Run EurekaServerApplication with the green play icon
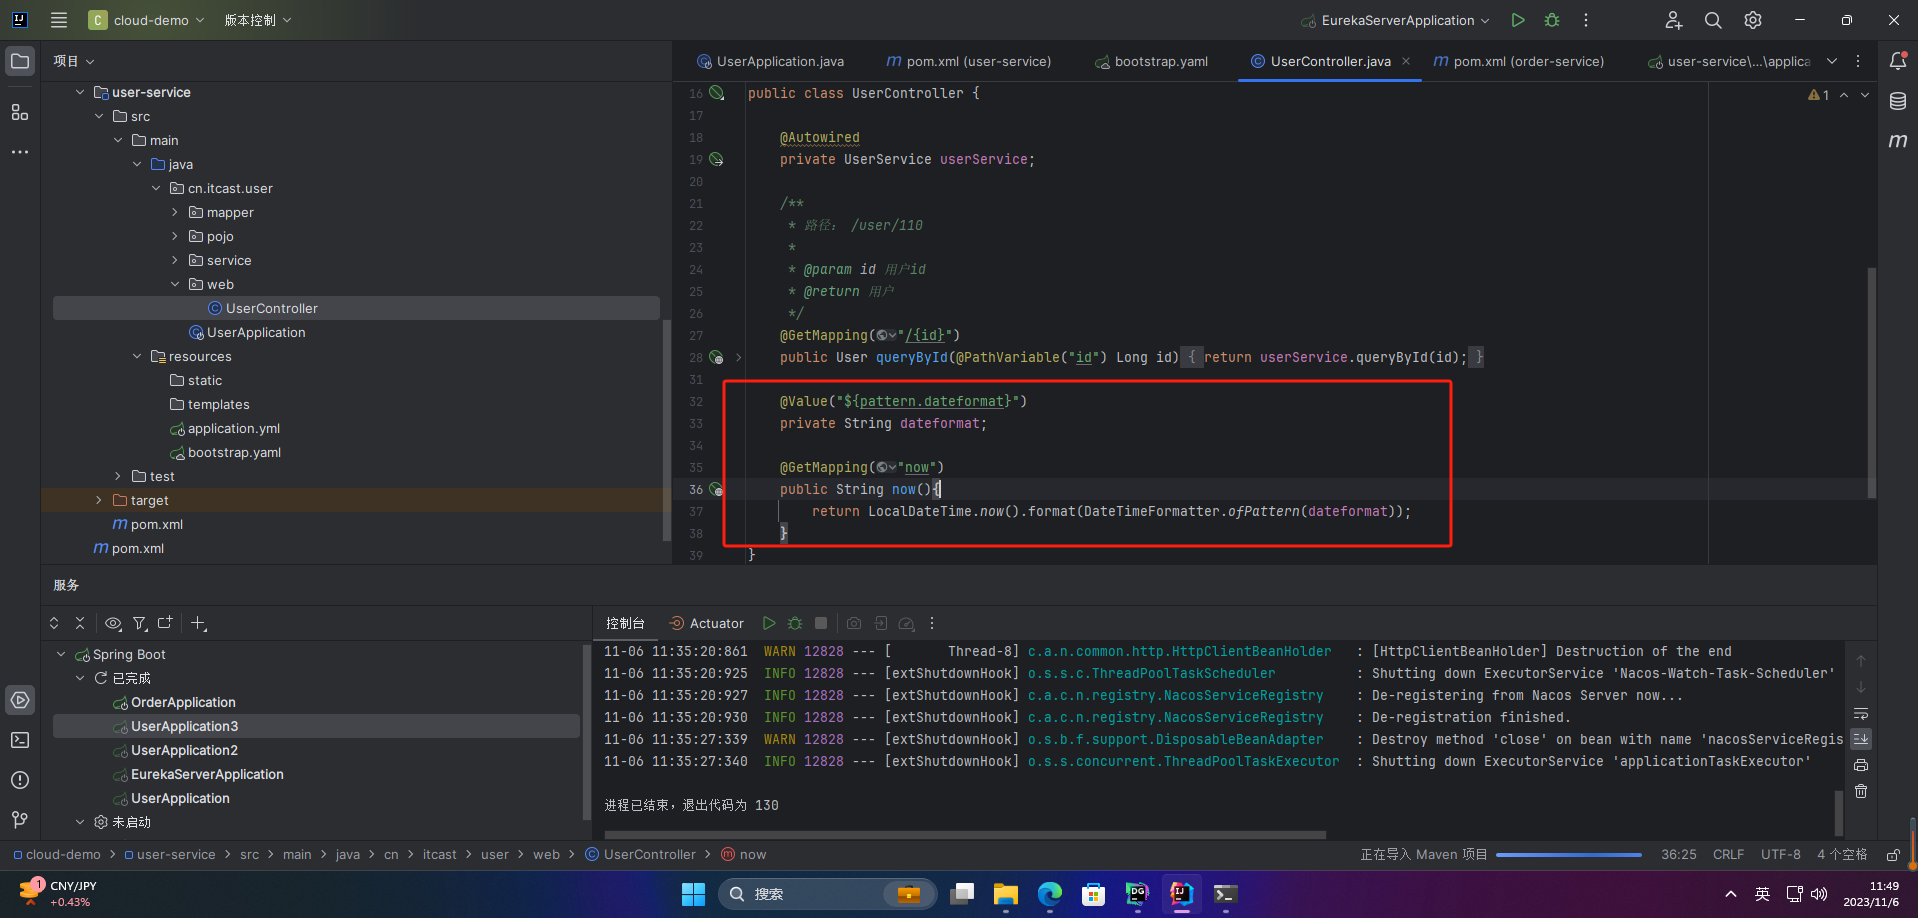Viewport: 1918px width, 918px height. click(x=1518, y=20)
